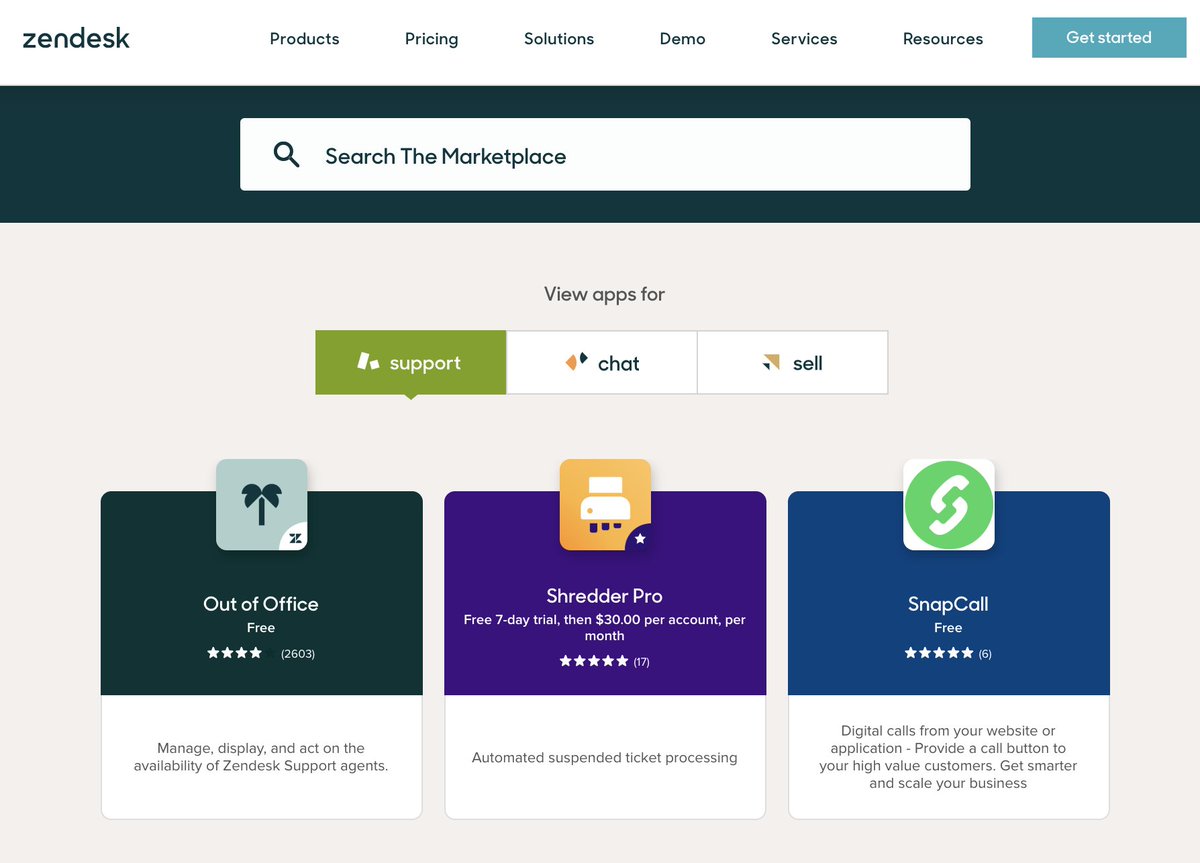
Task: Click SnapCall star rating
Action: pos(939,653)
